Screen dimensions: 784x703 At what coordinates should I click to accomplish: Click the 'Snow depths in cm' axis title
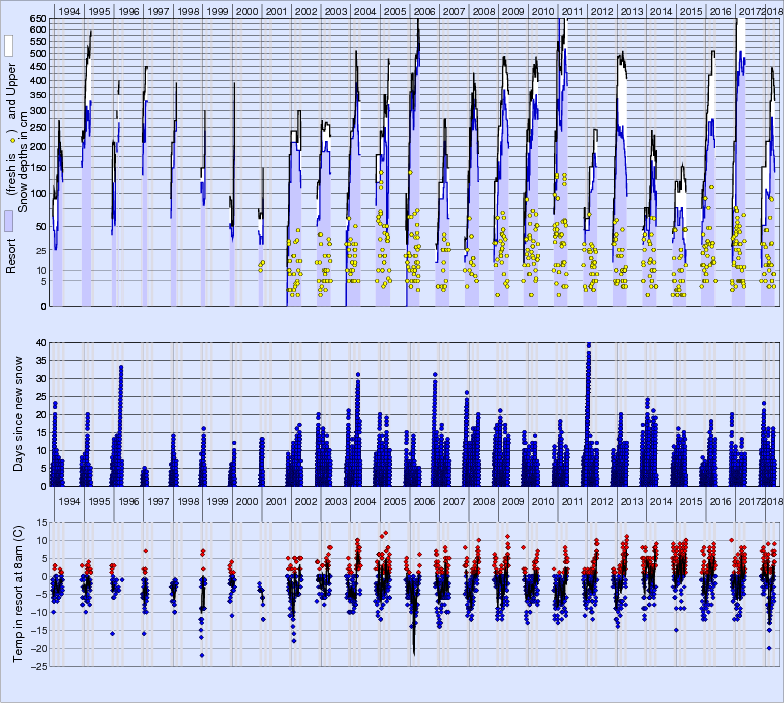pyautogui.click(x=23, y=162)
